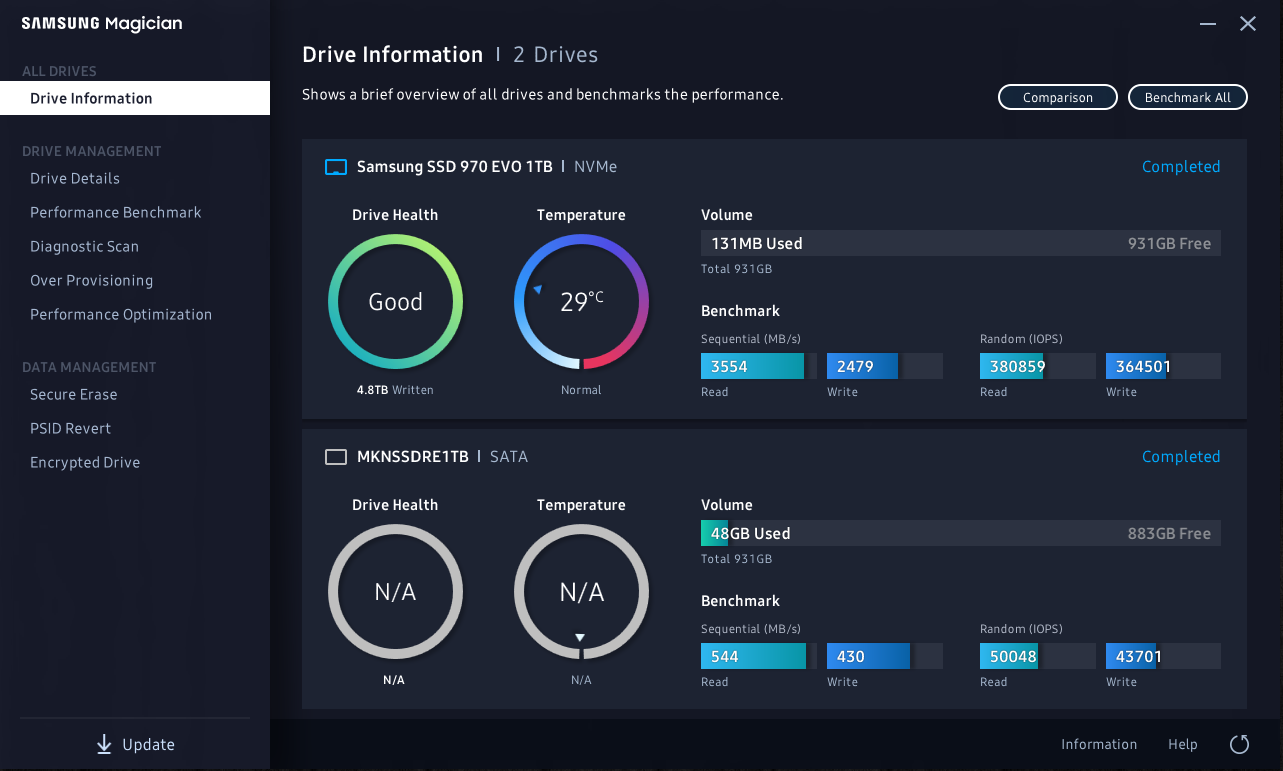Open the Drive Information section
1283x771 pixels.
point(135,98)
